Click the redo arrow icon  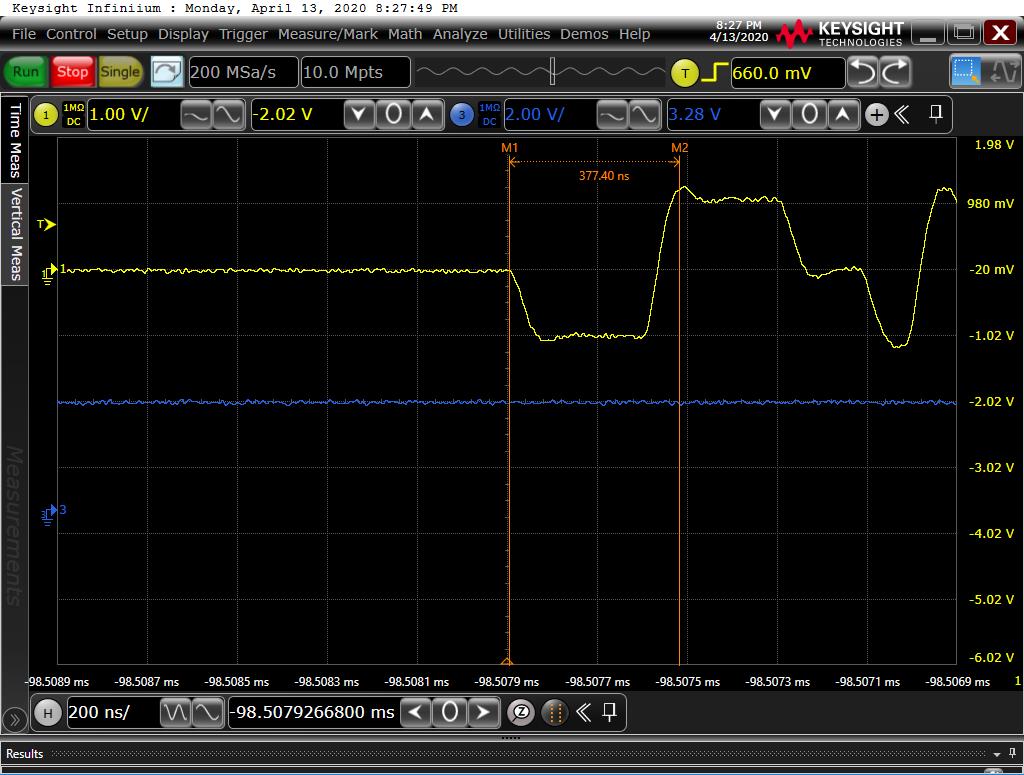point(895,72)
